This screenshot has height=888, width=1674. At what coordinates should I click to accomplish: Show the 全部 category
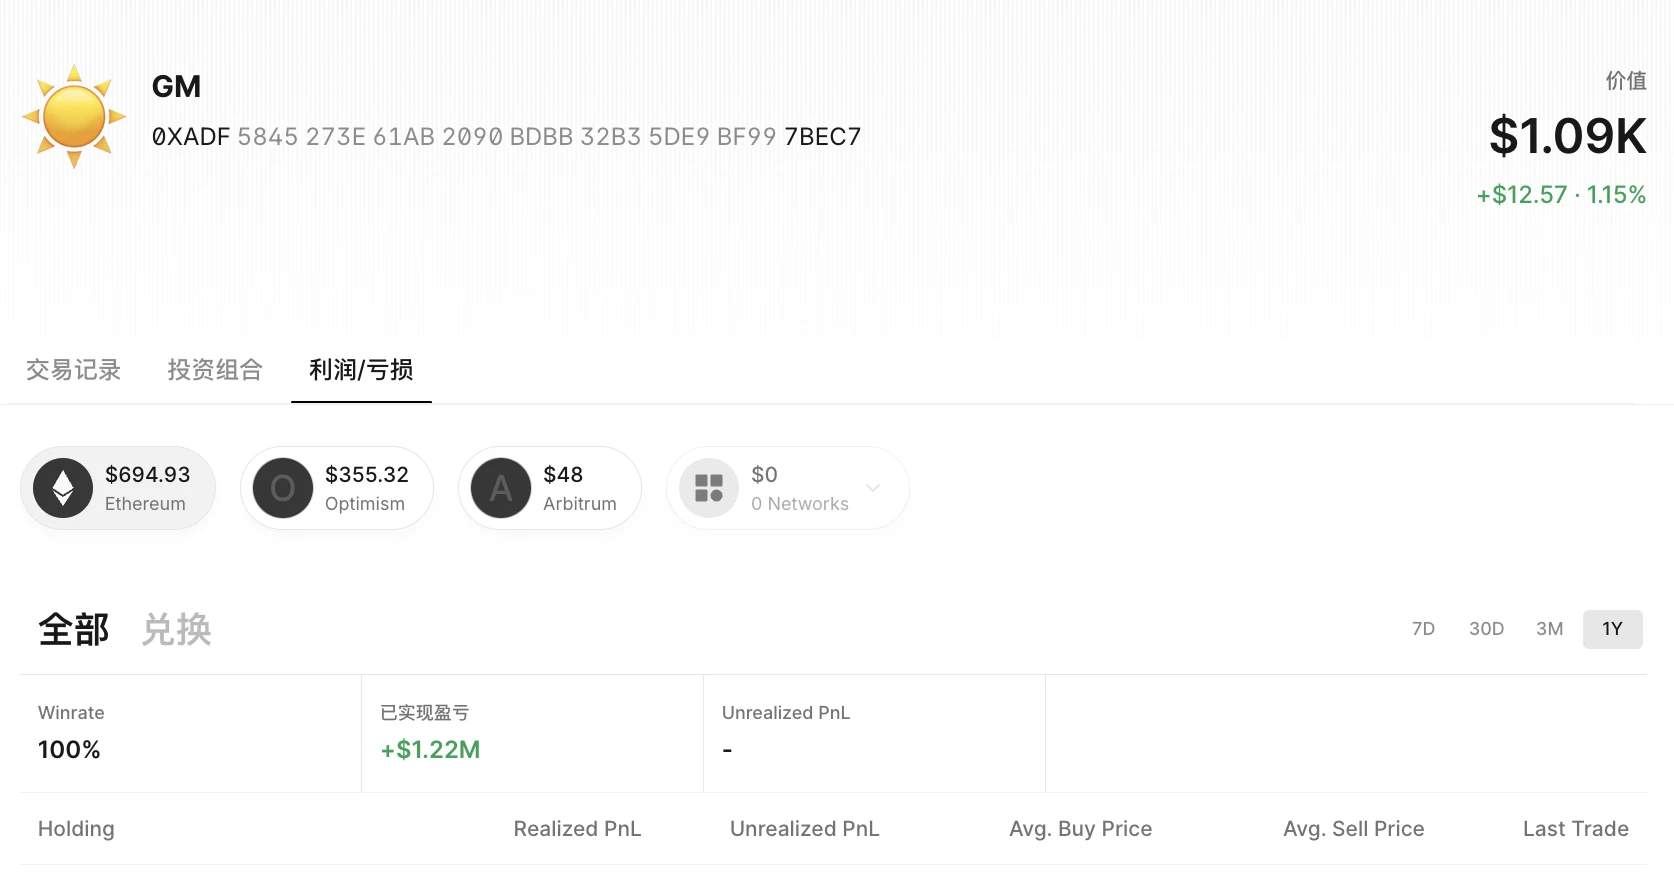(74, 630)
